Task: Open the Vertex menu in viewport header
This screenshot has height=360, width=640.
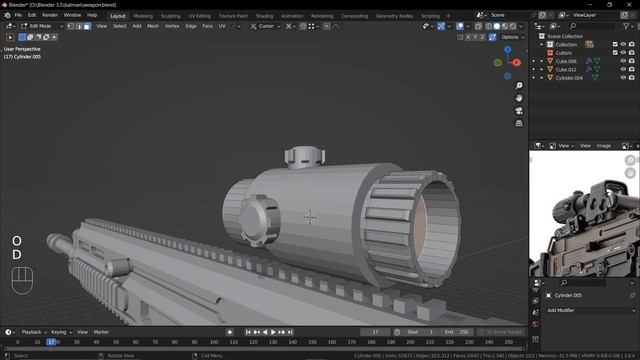Action: [x=172, y=26]
